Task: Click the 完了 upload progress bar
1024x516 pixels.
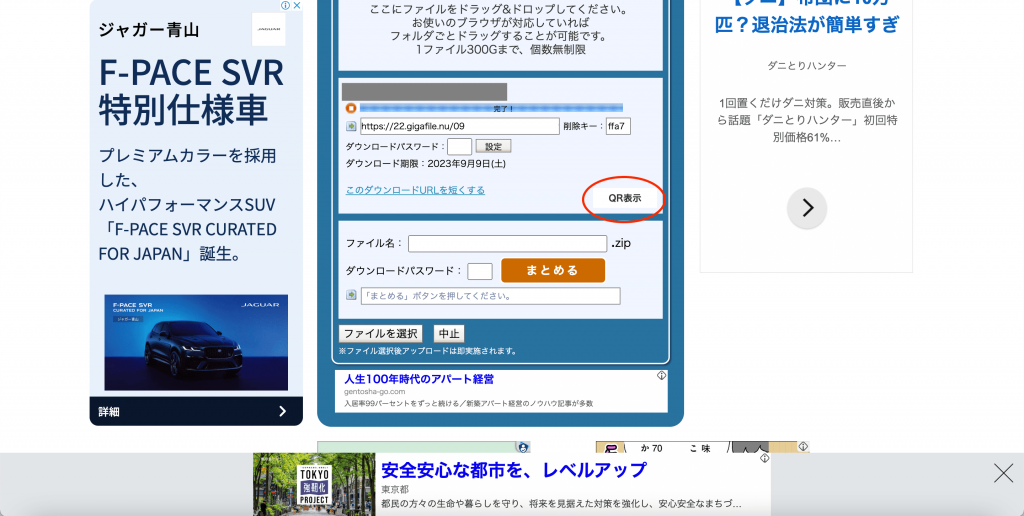Action: (x=491, y=108)
